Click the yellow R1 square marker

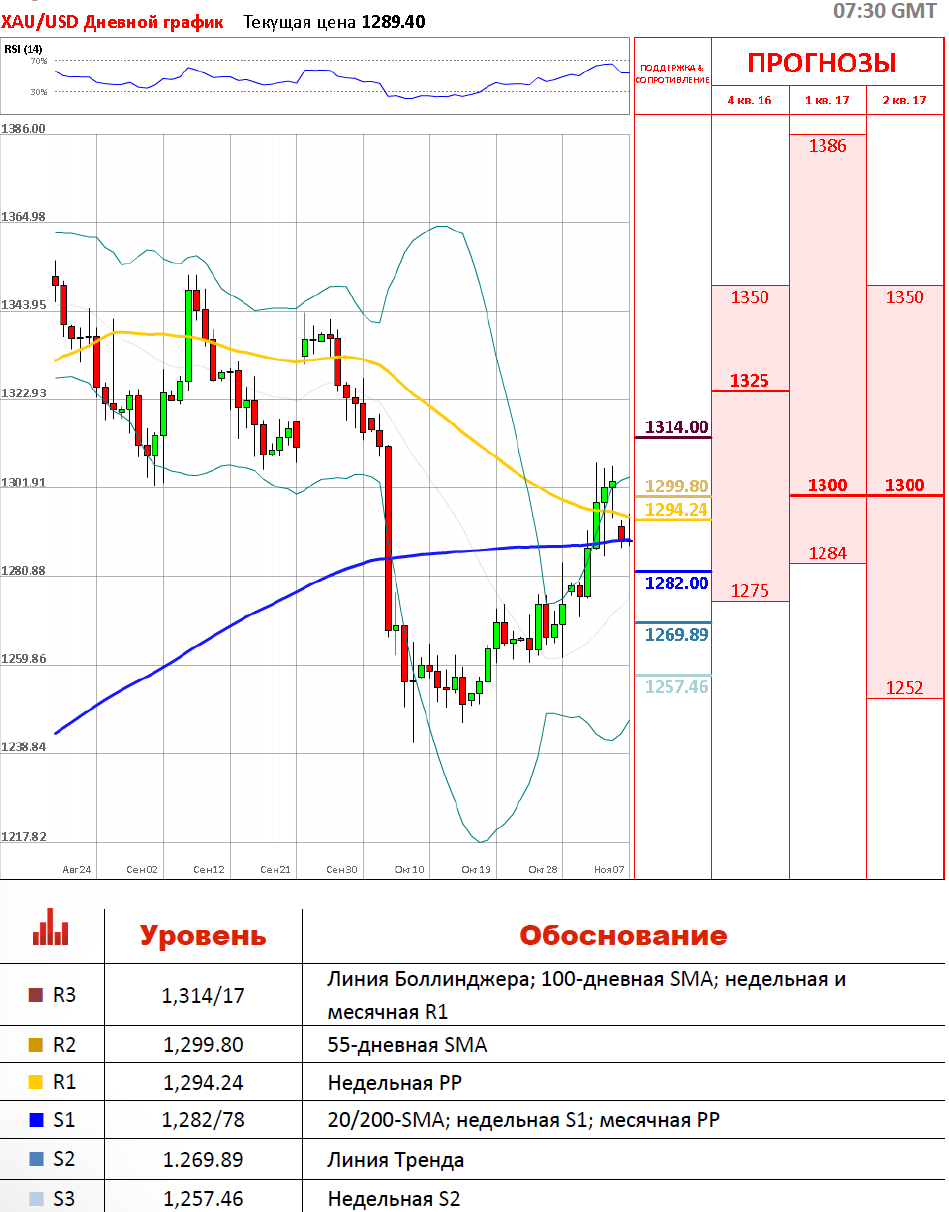point(36,1082)
